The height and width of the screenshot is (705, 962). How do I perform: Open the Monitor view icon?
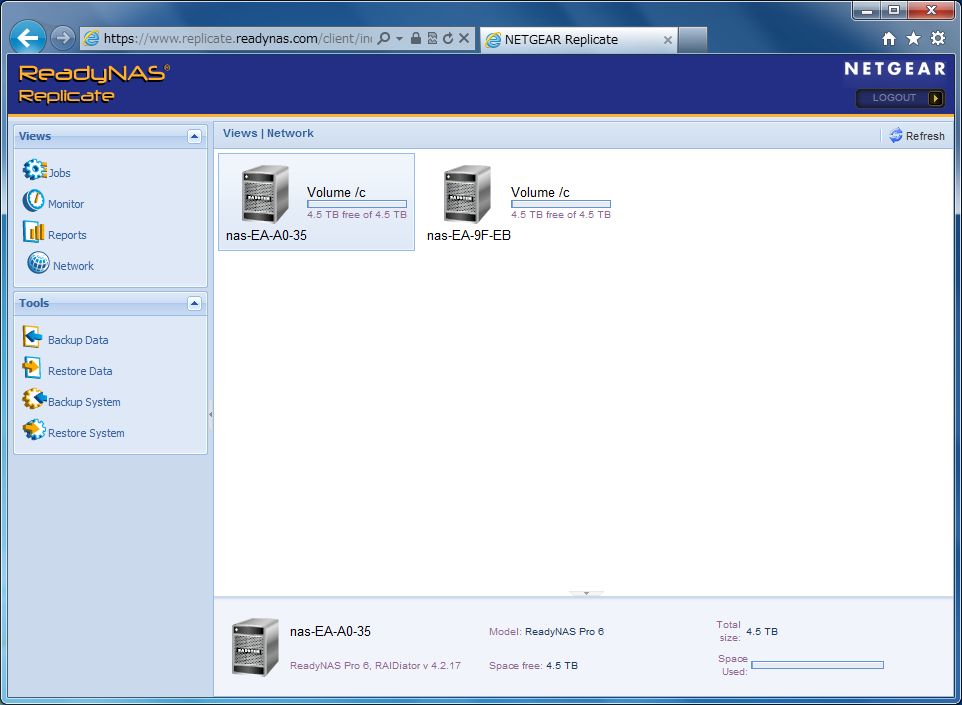pos(33,202)
